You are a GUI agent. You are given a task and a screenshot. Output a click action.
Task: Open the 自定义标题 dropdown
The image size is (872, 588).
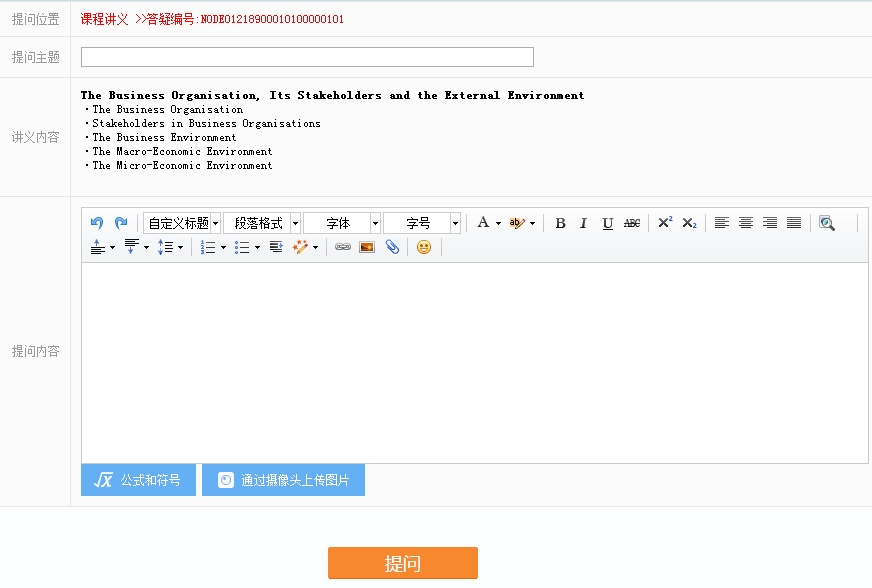click(x=182, y=223)
